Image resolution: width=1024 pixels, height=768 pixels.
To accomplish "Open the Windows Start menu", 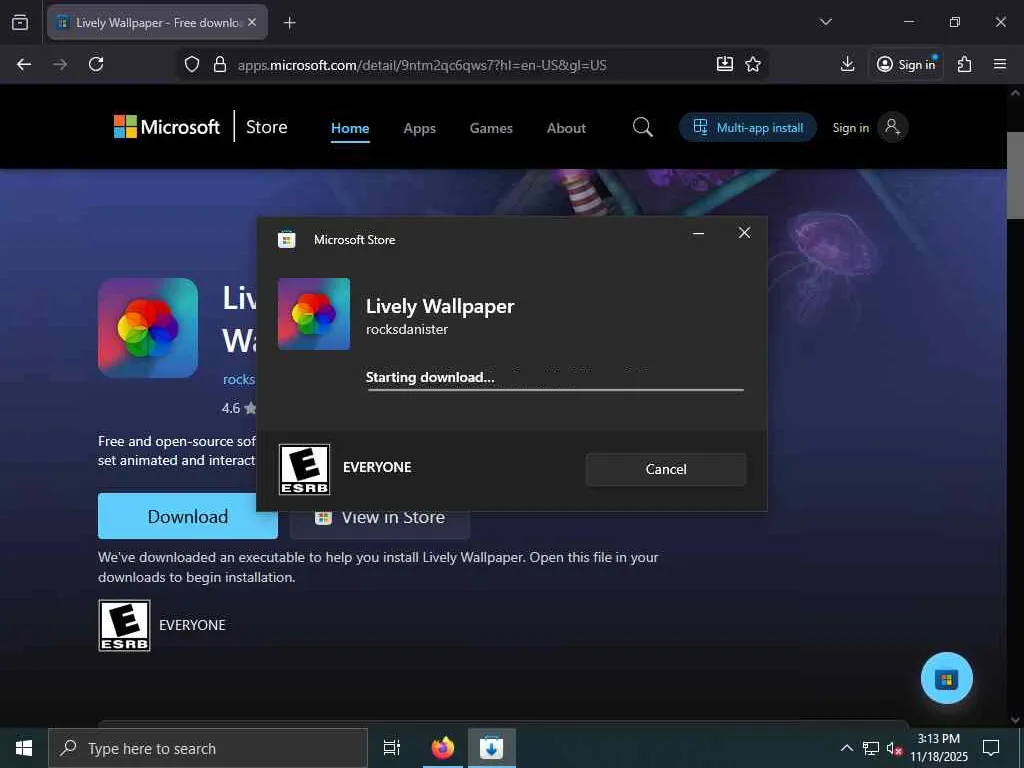I will (x=24, y=748).
